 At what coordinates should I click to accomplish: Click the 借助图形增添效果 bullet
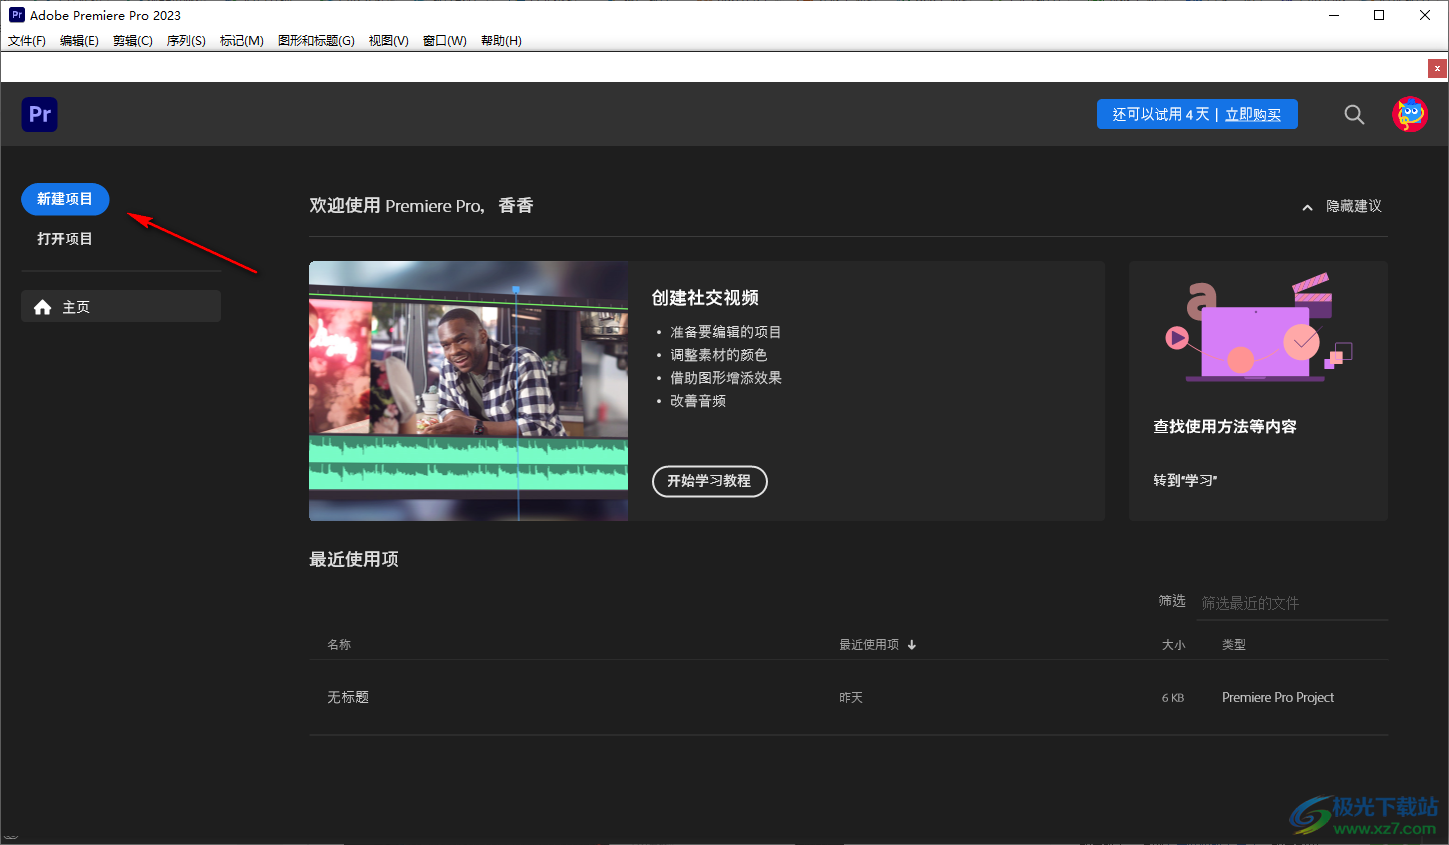coord(726,378)
